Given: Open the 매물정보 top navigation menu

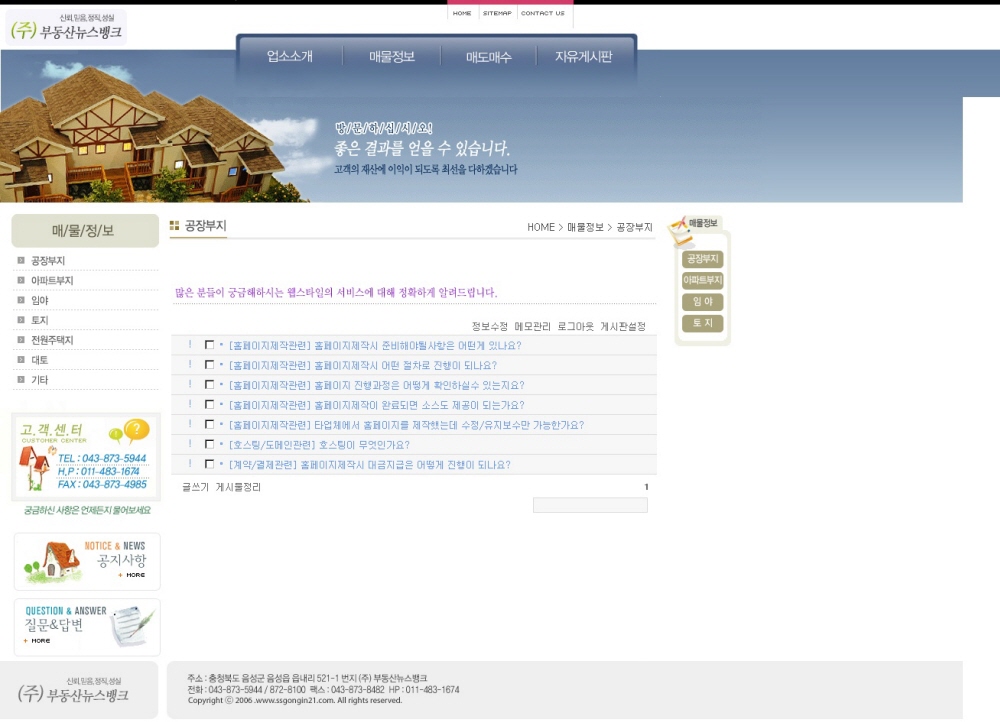Looking at the screenshot, I should point(391,57).
